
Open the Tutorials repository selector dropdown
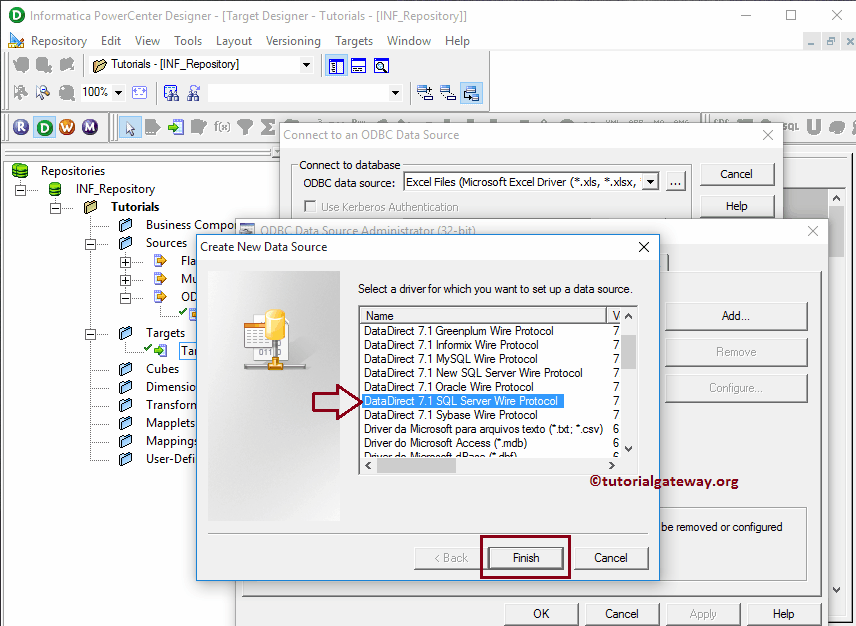click(x=306, y=64)
